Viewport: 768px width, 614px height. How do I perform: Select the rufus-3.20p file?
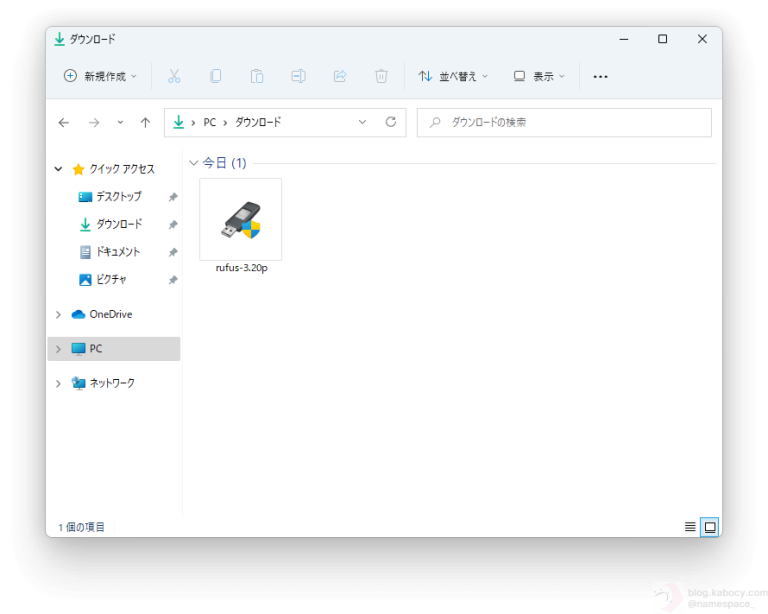pyautogui.click(x=241, y=226)
